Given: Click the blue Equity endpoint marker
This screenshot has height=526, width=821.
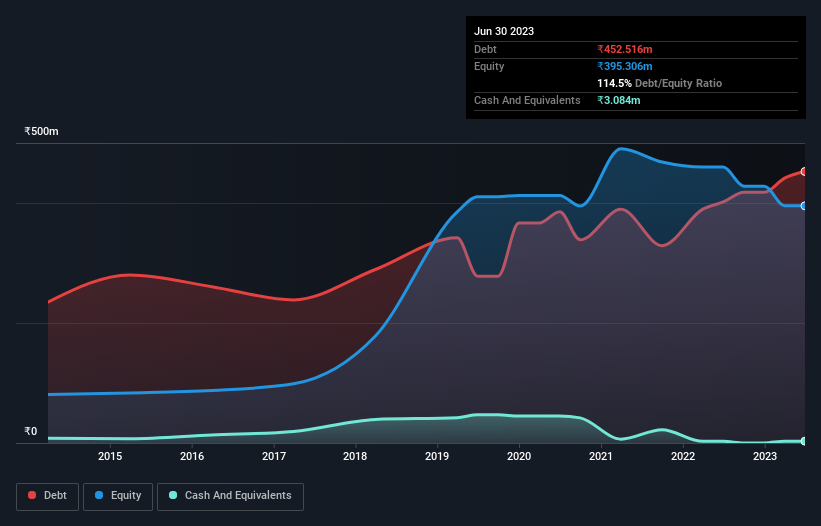Looking at the screenshot, I should [x=804, y=206].
